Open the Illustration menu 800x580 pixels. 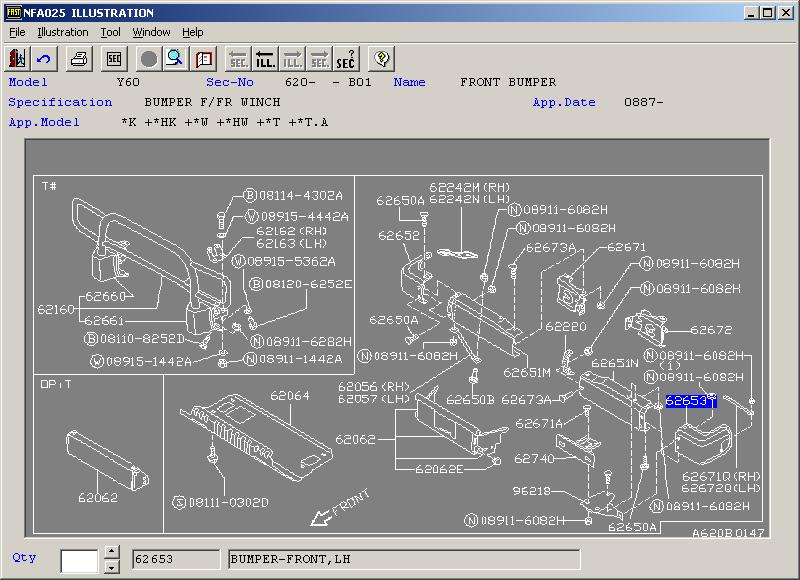point(63,32)
